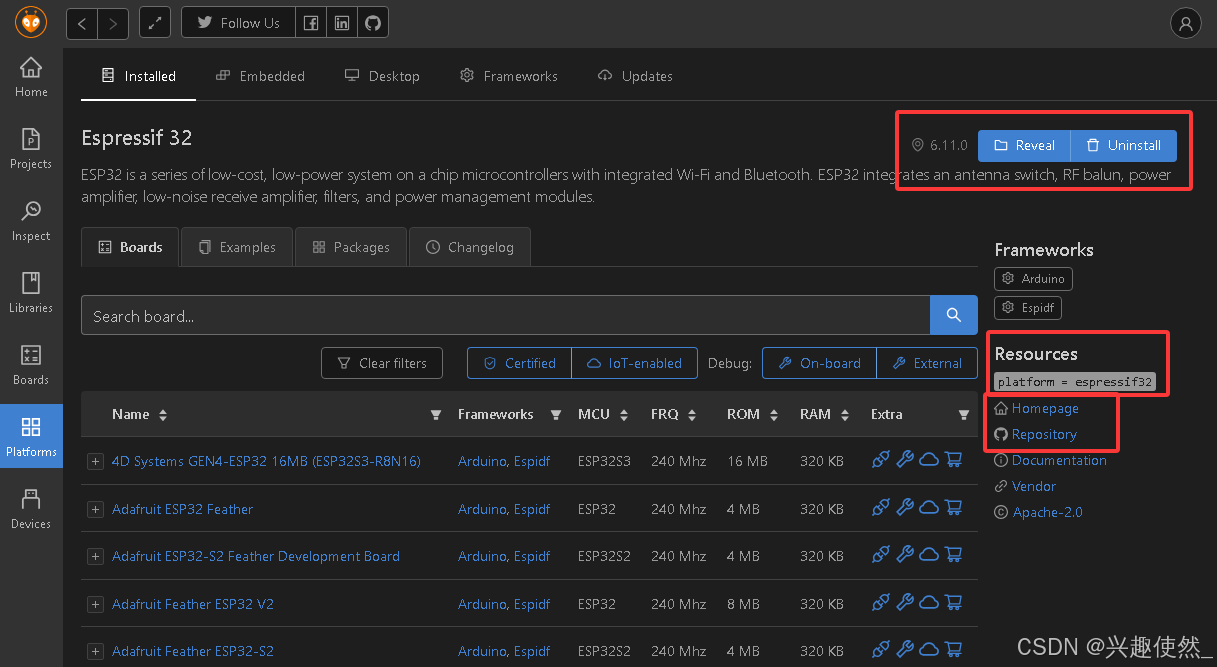Open filter dropdown on Frameworks column

(555, 414)
